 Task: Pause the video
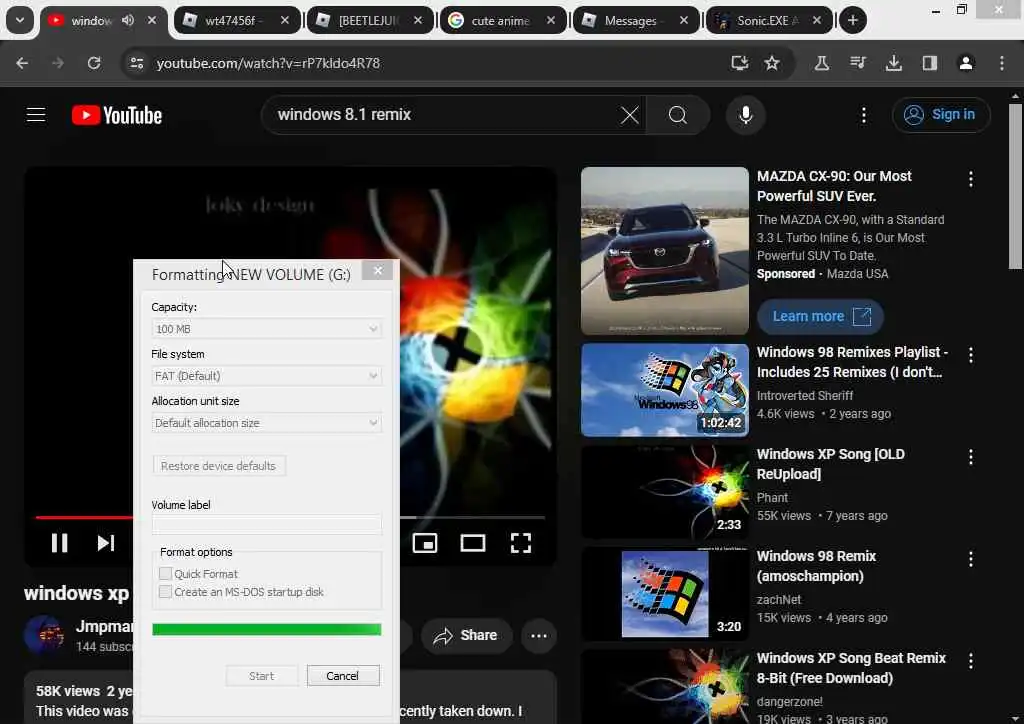point(59,543)
